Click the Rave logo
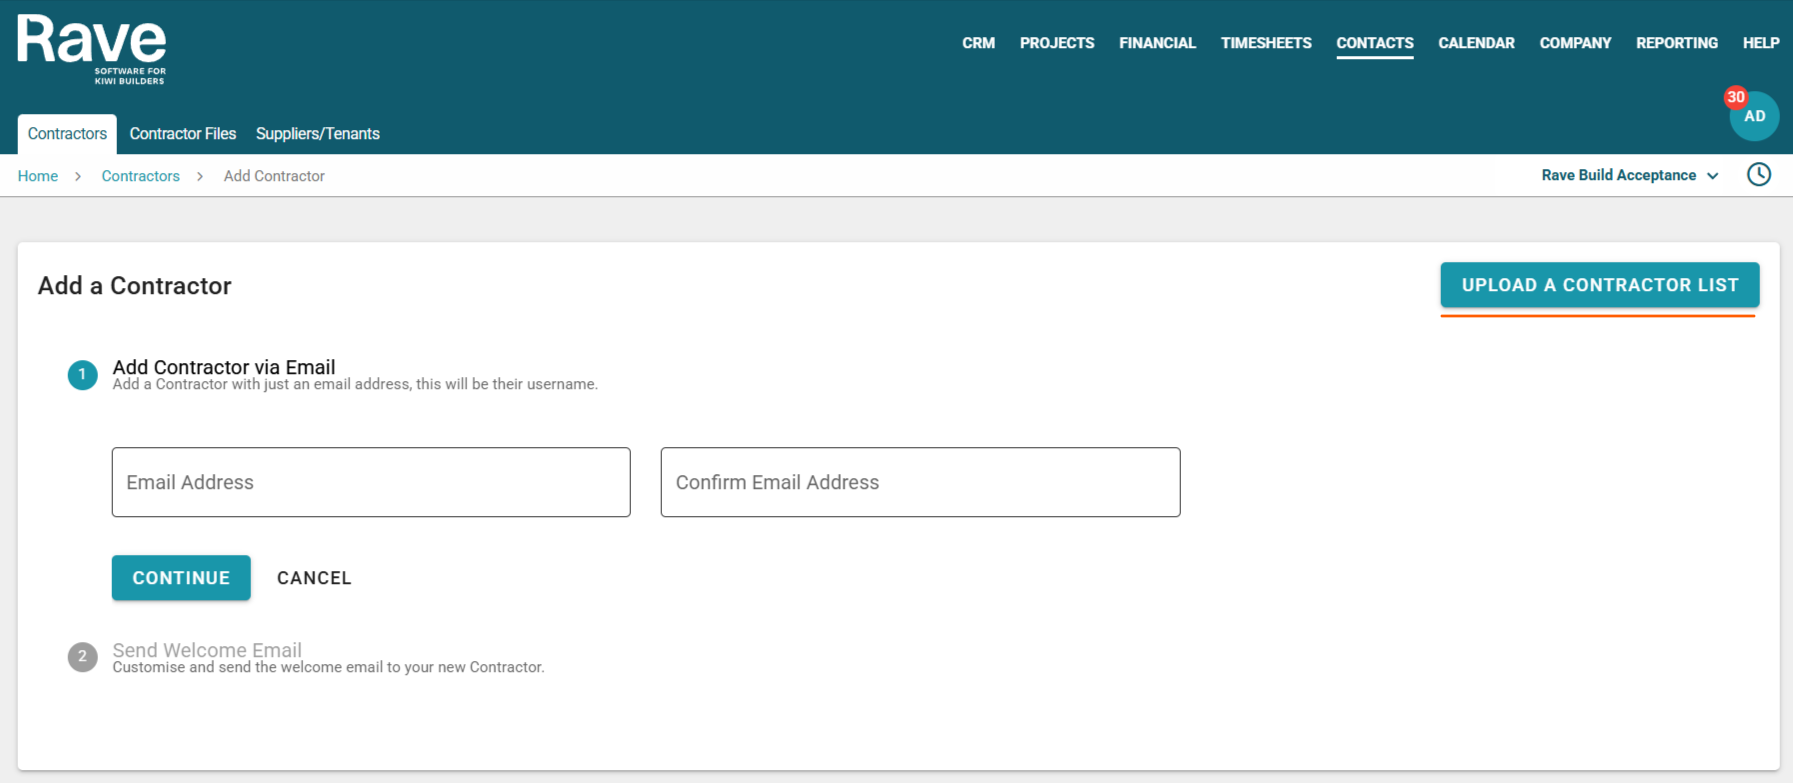This screenshot has height=783, width=1793. [x=91, y=49]
